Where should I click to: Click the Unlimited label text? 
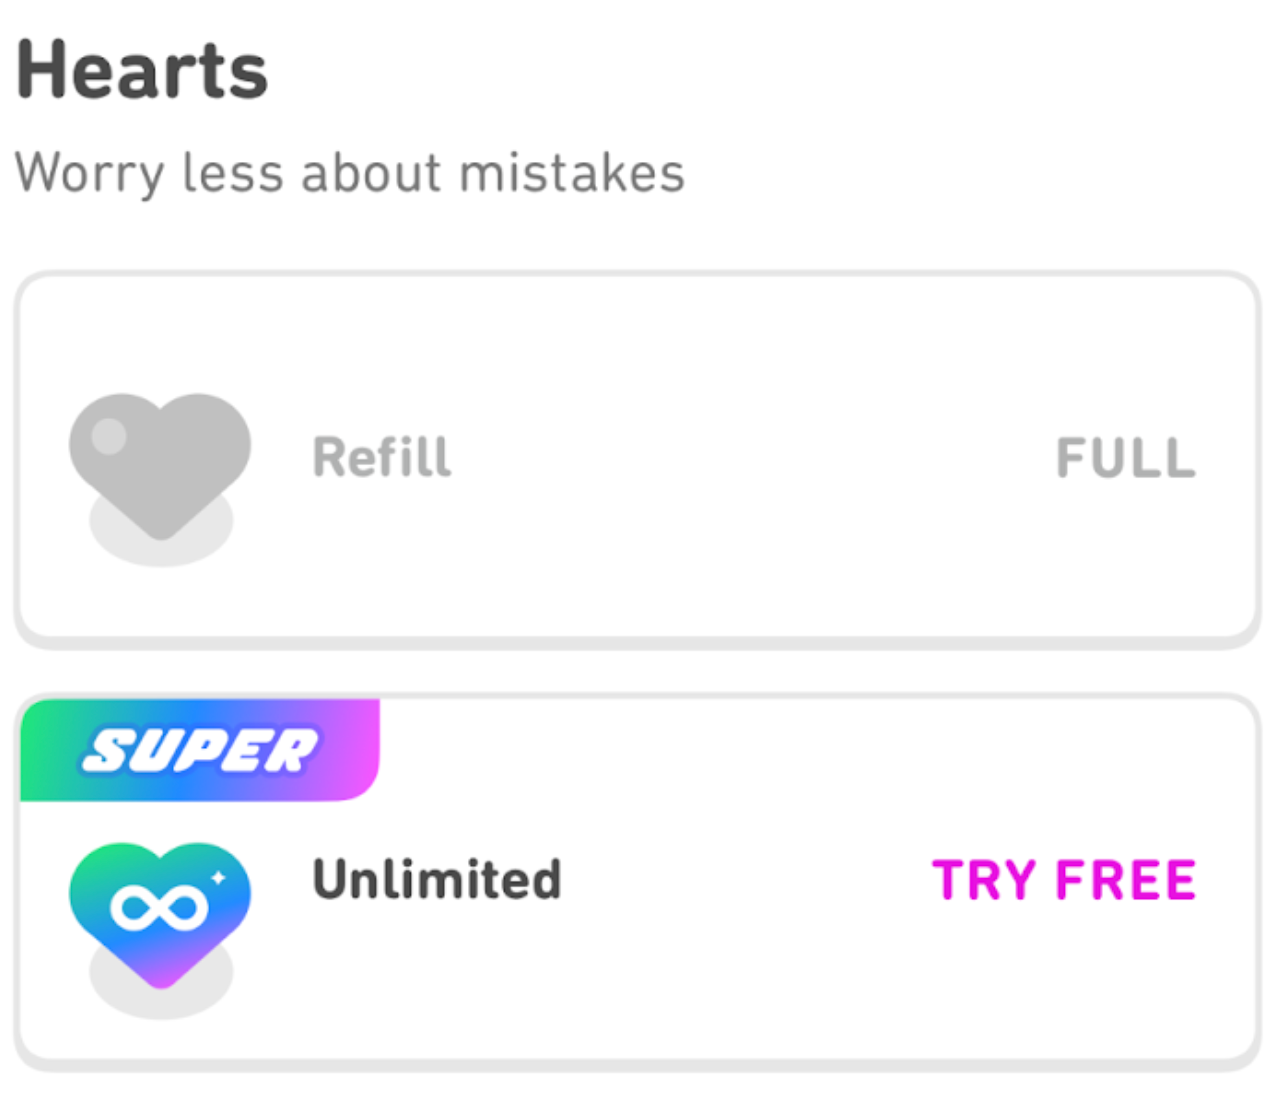[x=437, y=879]
